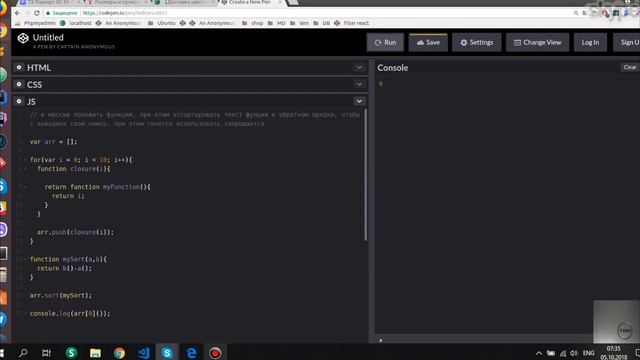Expand the CSS panel chevron
The image size is (640, 360).
(x=359, y=84)
